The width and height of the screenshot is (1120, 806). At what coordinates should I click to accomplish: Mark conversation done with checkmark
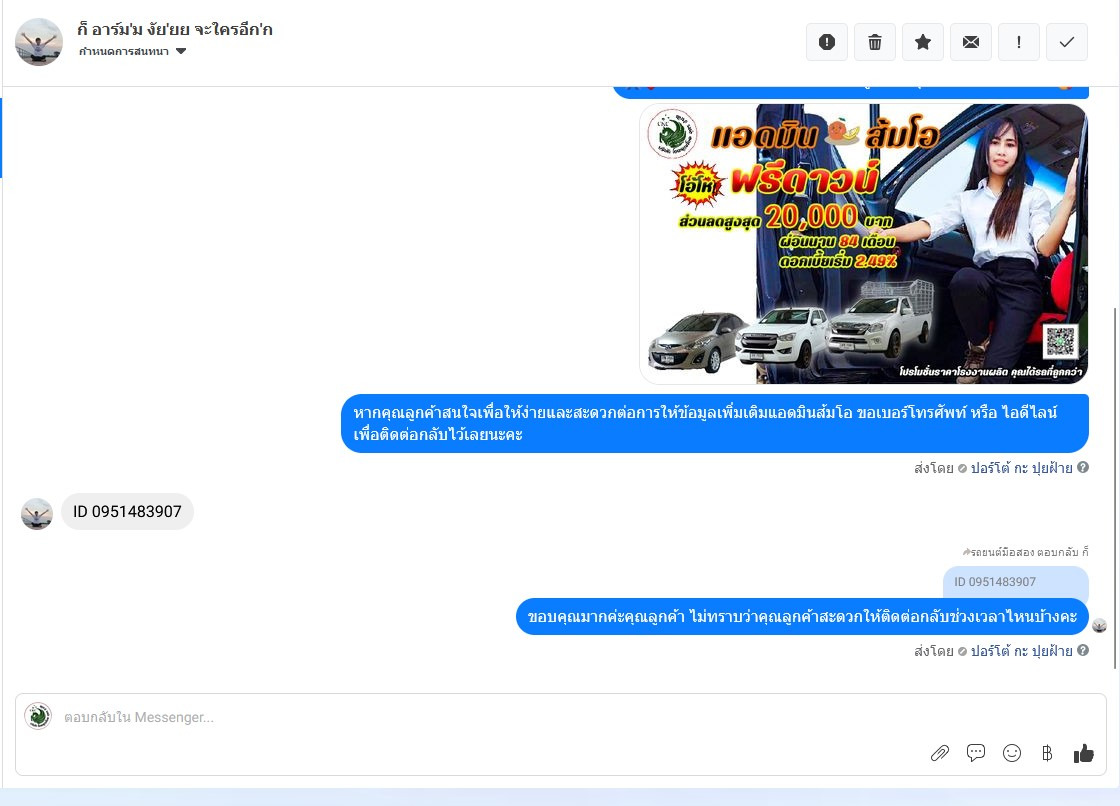tap(1066, 42)
